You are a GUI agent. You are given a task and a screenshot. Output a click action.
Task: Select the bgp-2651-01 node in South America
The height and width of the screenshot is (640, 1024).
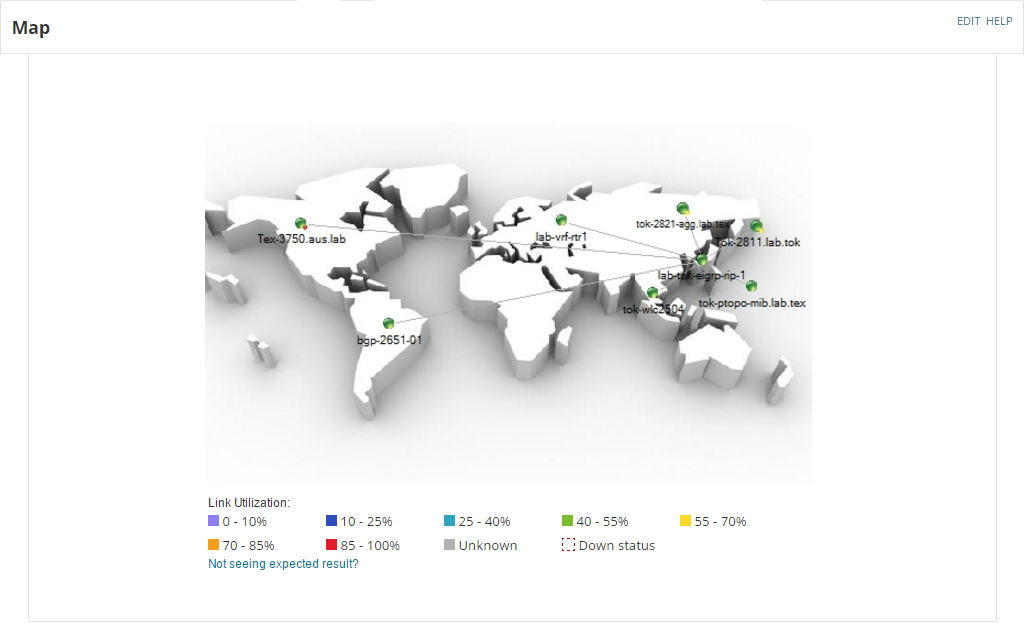point(388,323)
